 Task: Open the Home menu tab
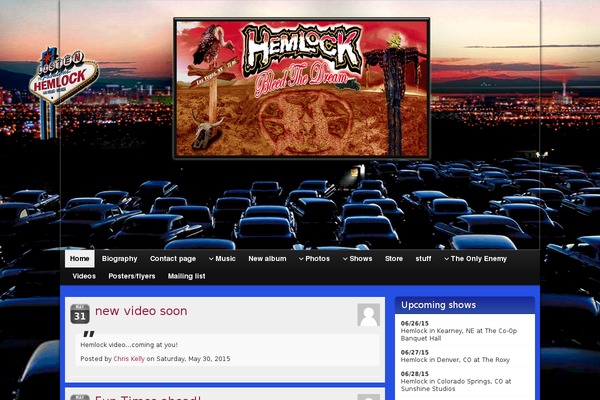[80, 259]
